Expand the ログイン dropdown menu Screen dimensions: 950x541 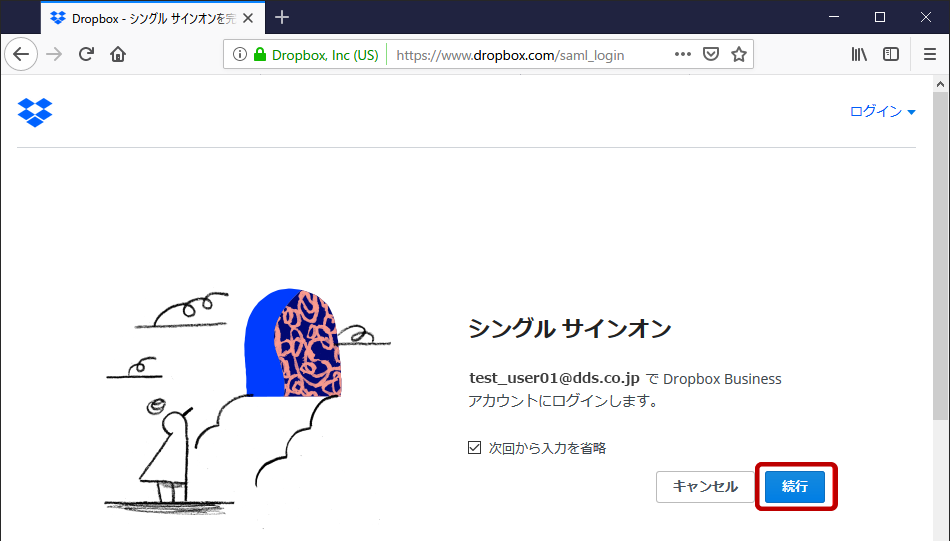point(882,112)
